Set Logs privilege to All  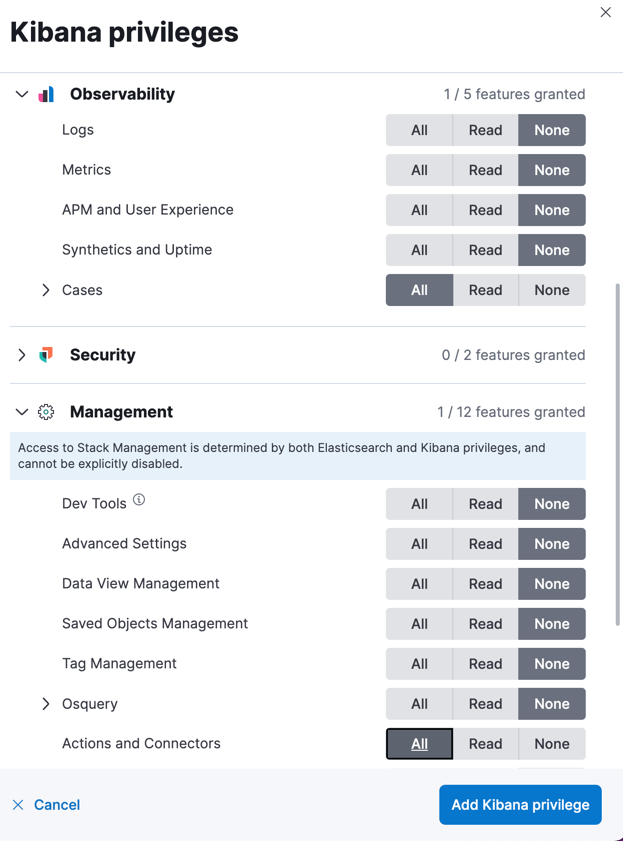419,130
